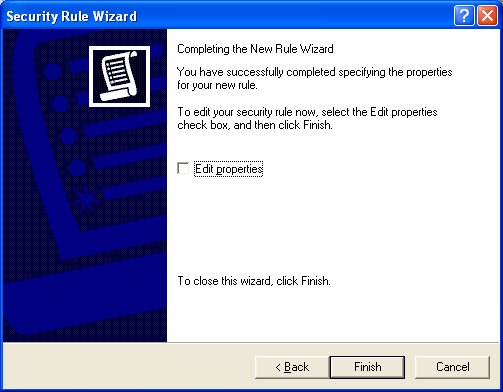Click Finish to close the wizard
This screenshot has width=503, height=392.
[x=367, y=367]
